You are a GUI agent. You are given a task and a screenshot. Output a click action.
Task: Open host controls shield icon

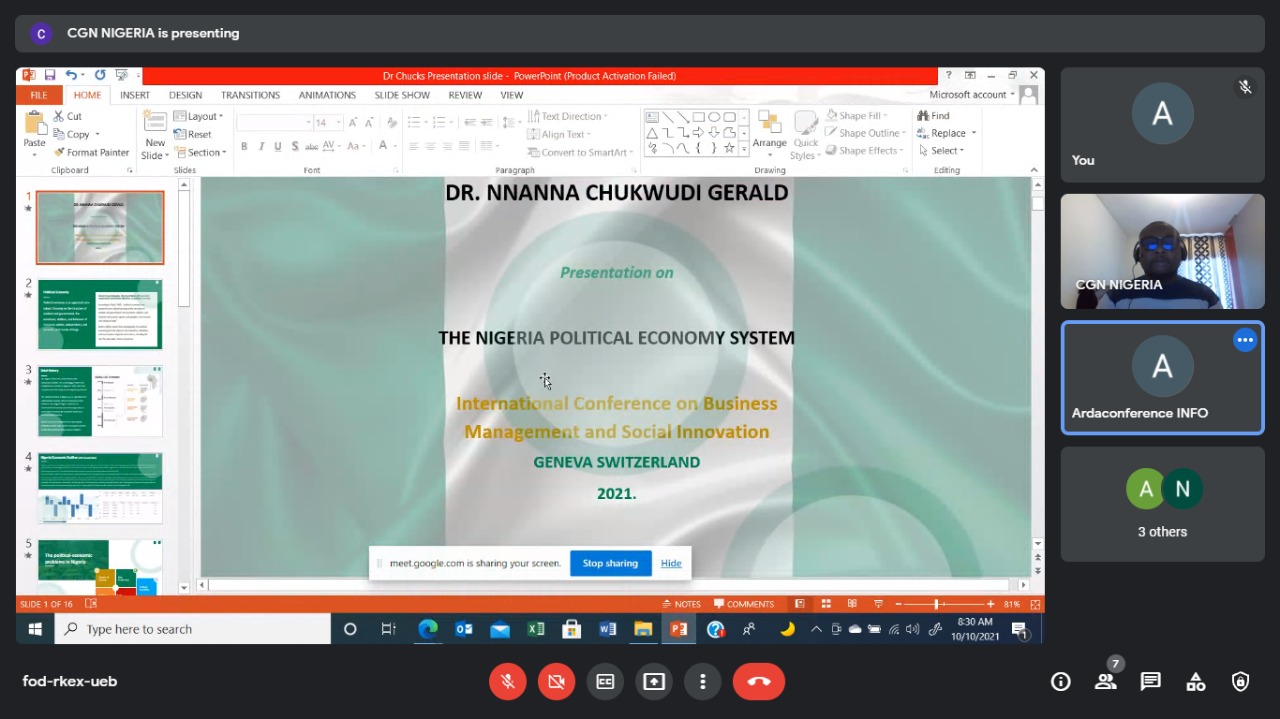tap(1241, 682)
